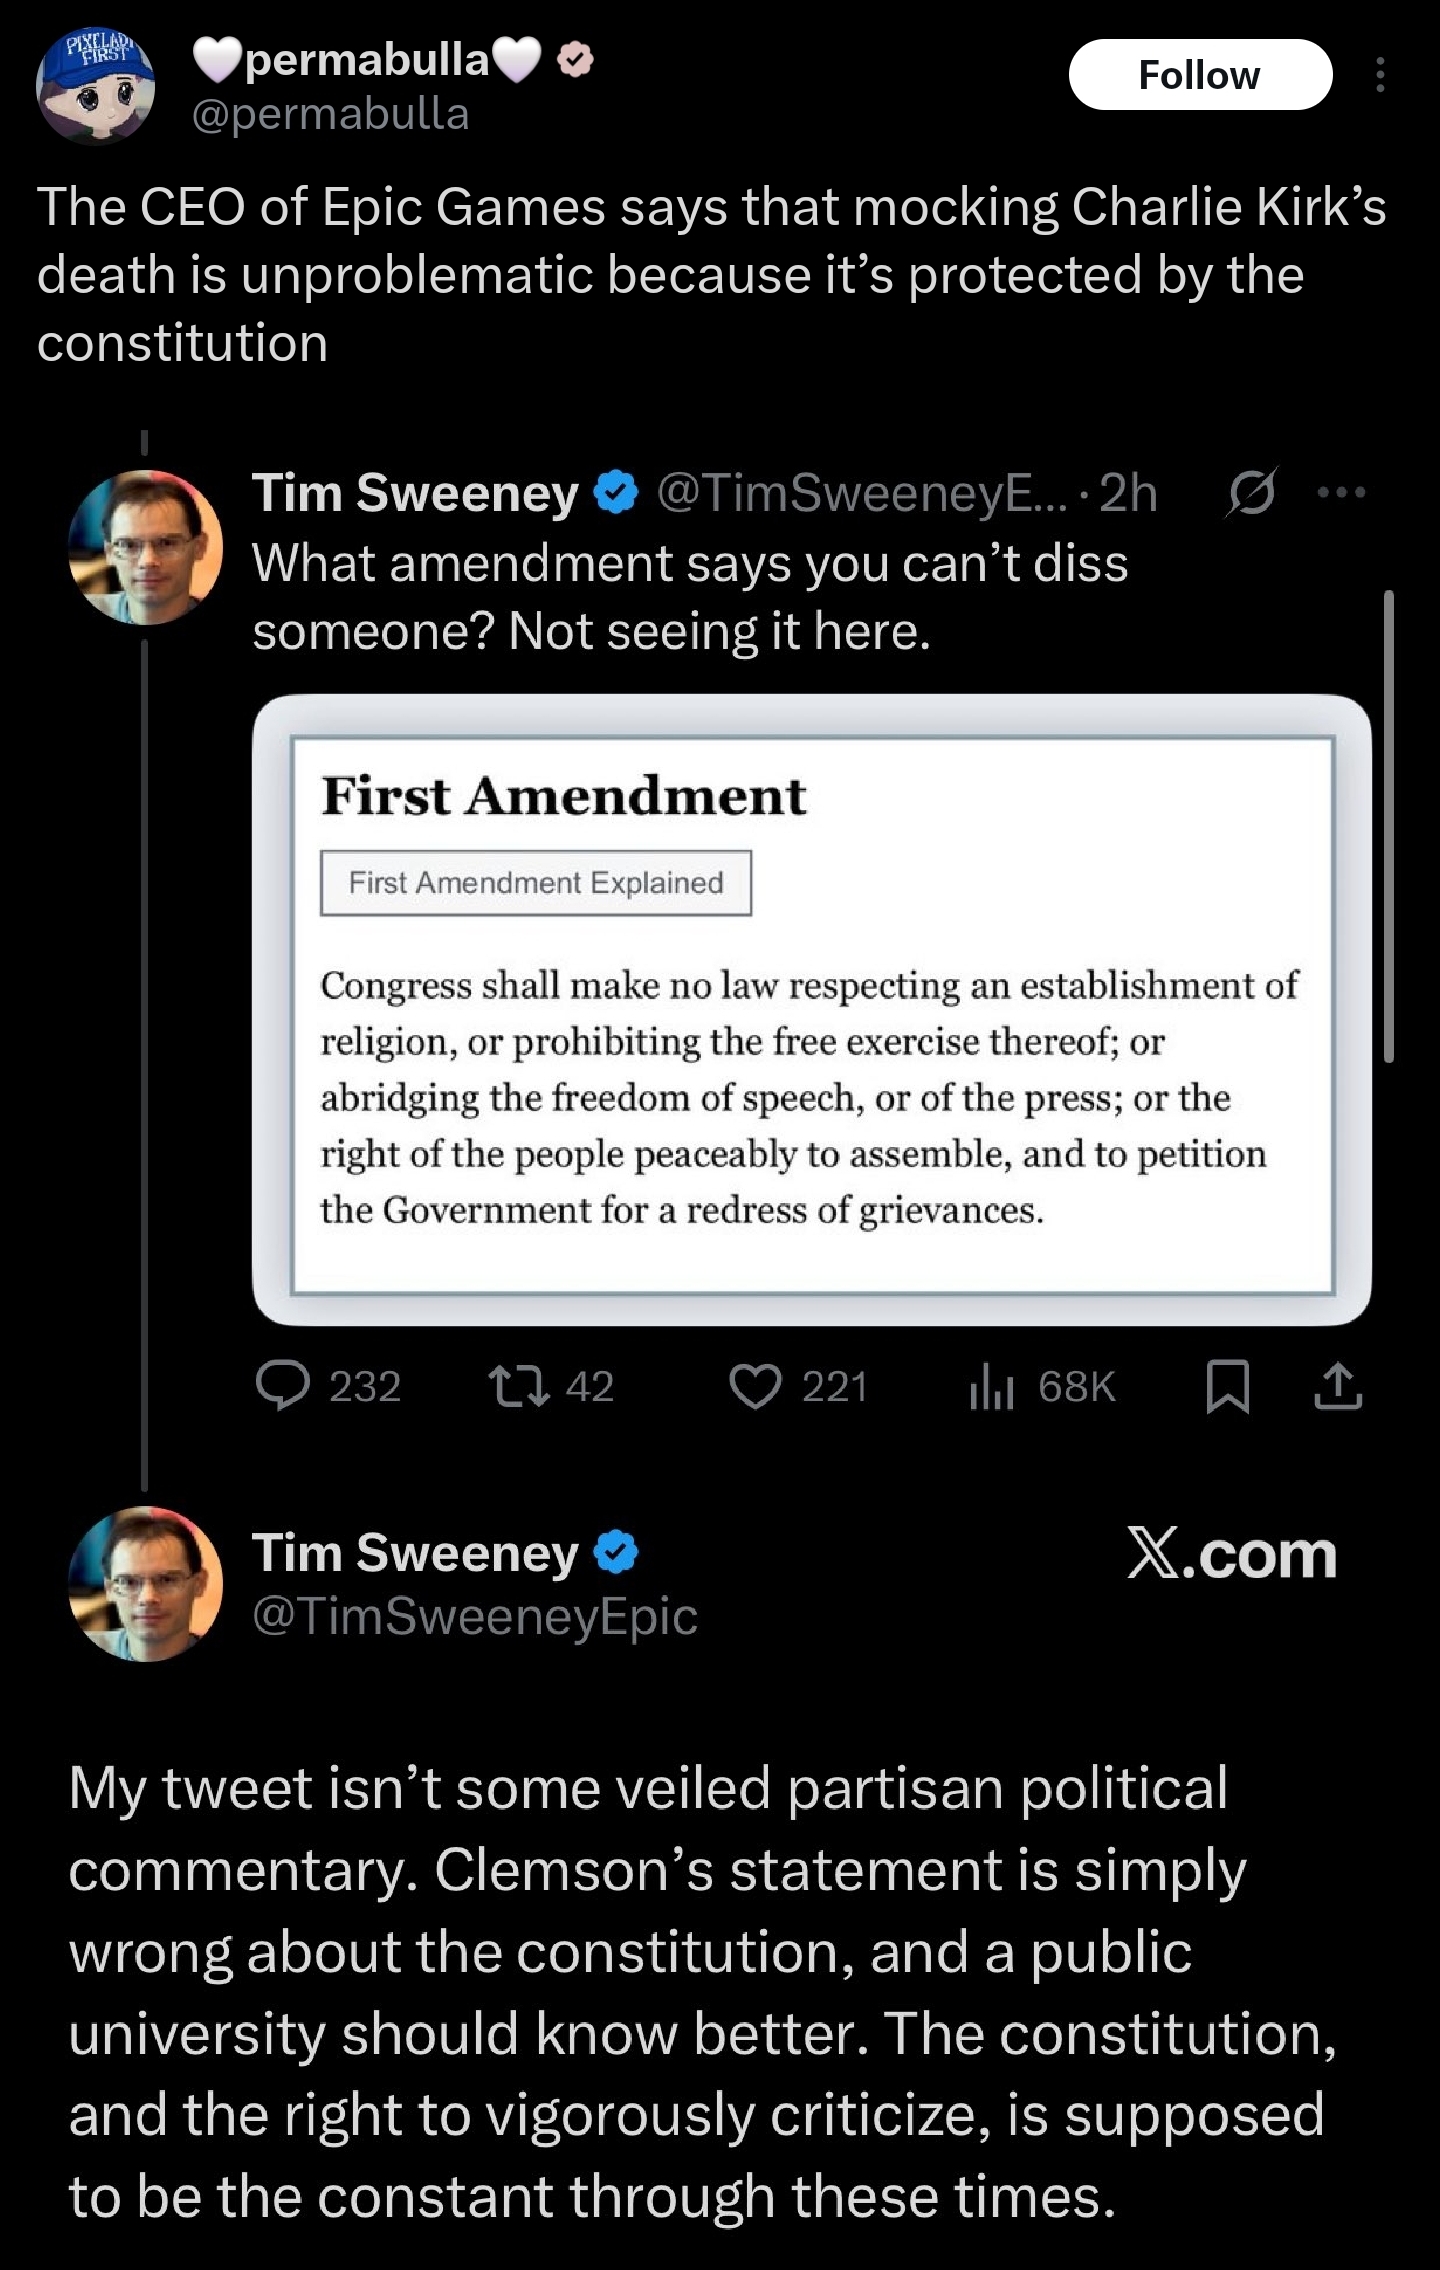
Task: Open the @permabulla handle link
Action: 330,115
